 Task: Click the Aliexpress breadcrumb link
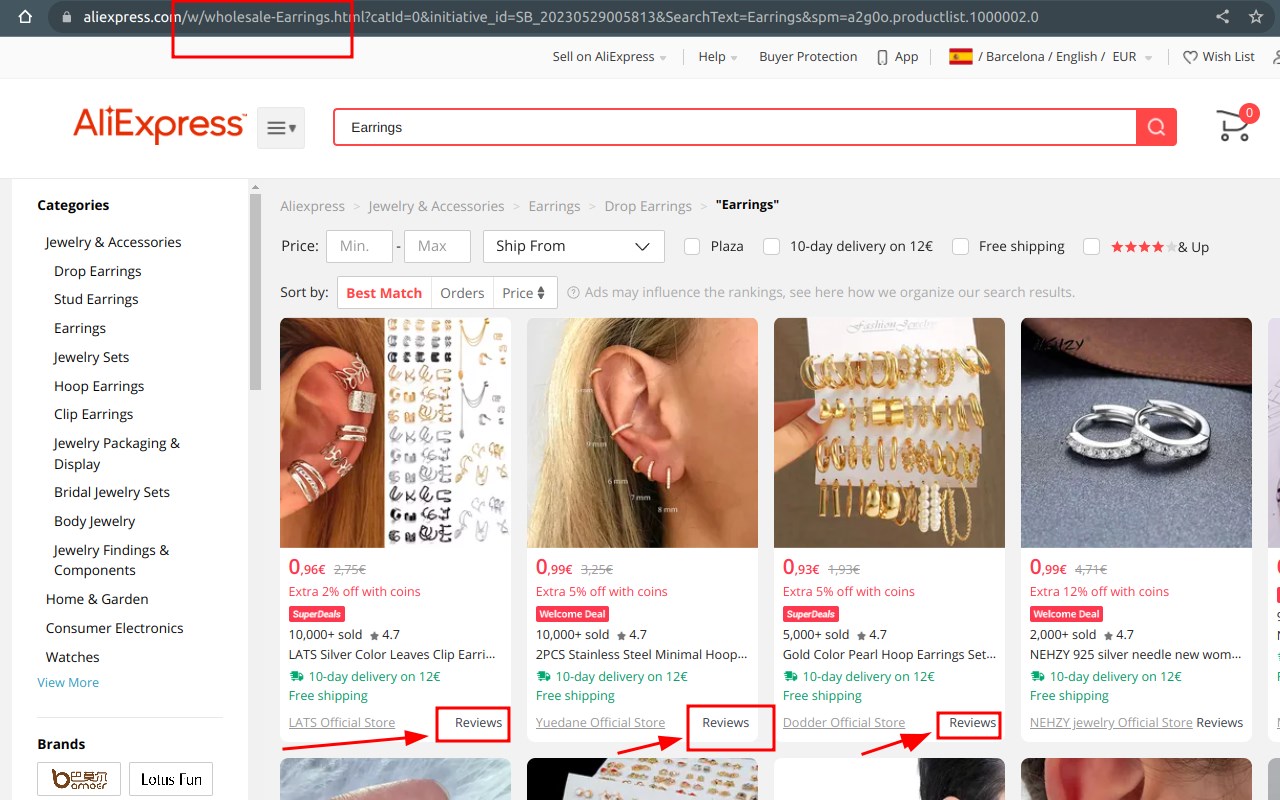click(312, 206)
